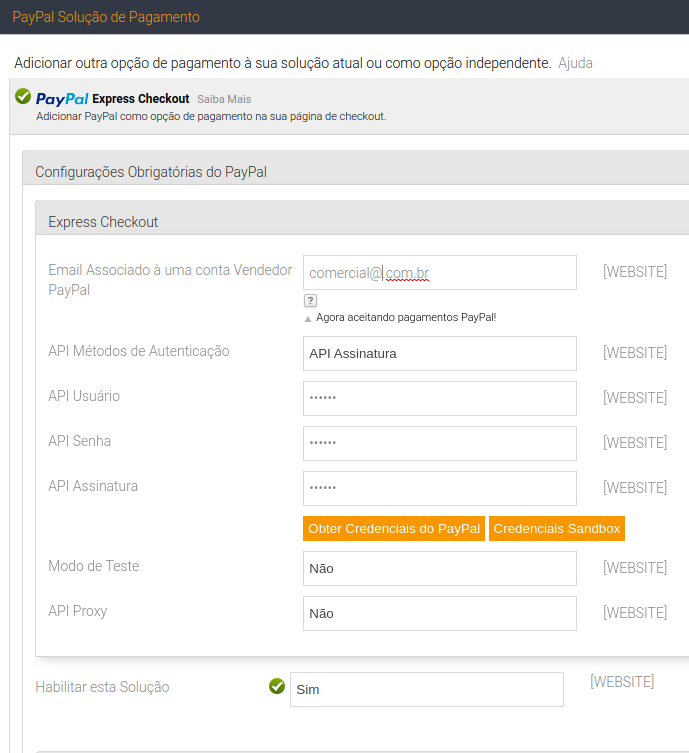
Task: Click the 'API Métodos de Autenticação' label
Action: tap(139, 351)
